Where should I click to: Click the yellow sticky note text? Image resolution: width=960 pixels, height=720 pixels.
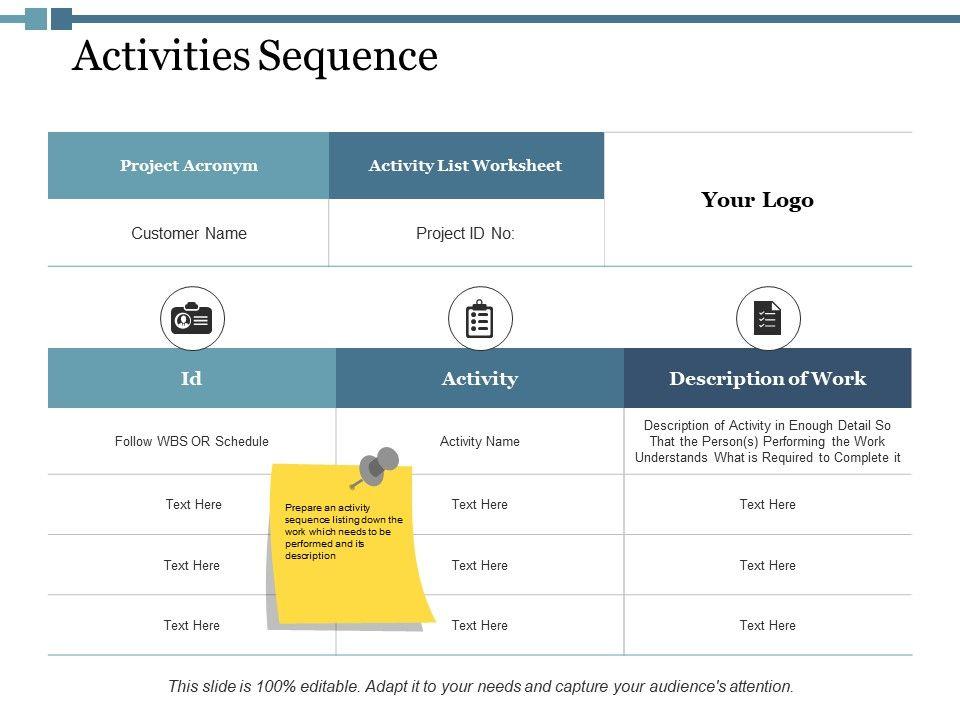[343, 531]
